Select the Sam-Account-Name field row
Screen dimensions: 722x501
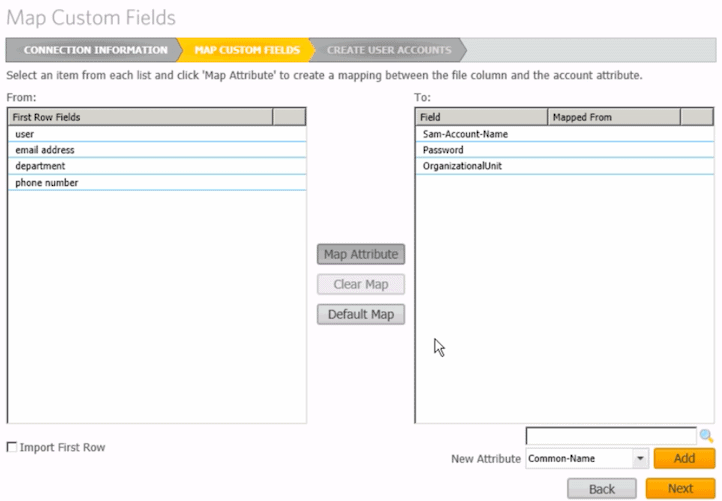pos(565,134)
